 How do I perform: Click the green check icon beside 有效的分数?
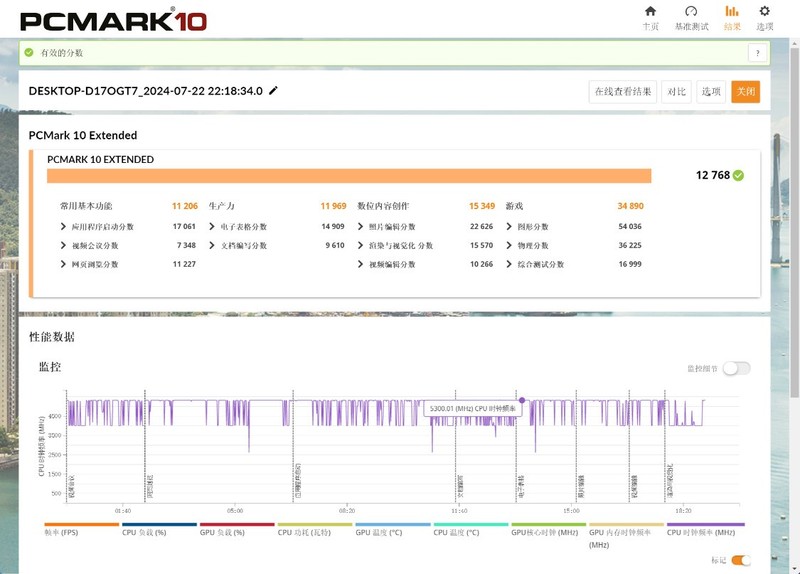29,53
